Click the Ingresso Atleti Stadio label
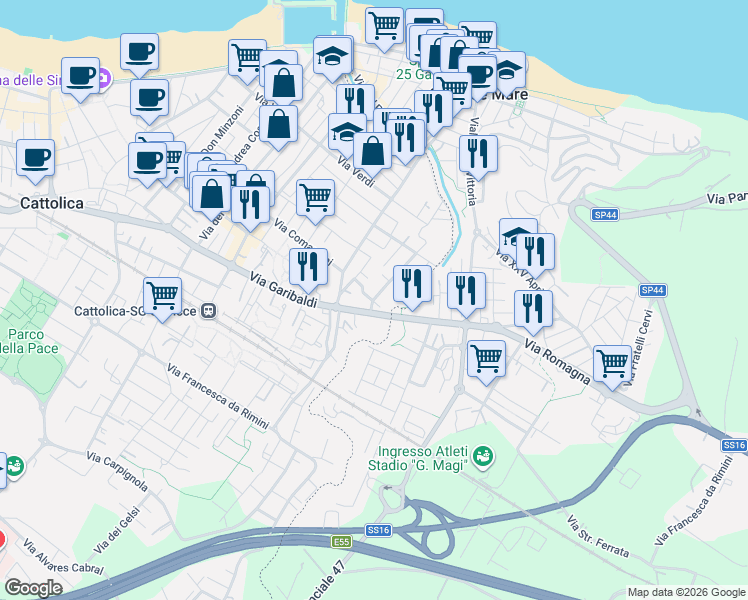This screenshot has width=748, height=600. 419,458
